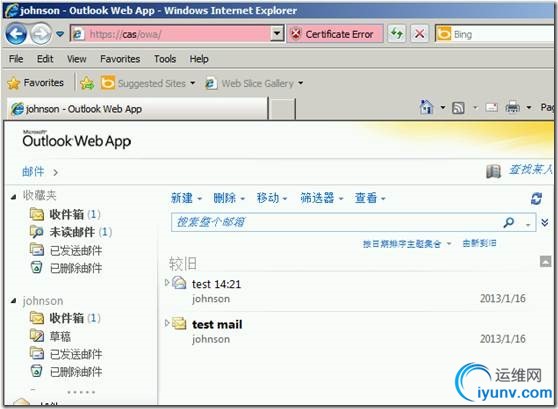Click the 由新到旧 sort order link
The image size is (558, 409).
(479, 243)
